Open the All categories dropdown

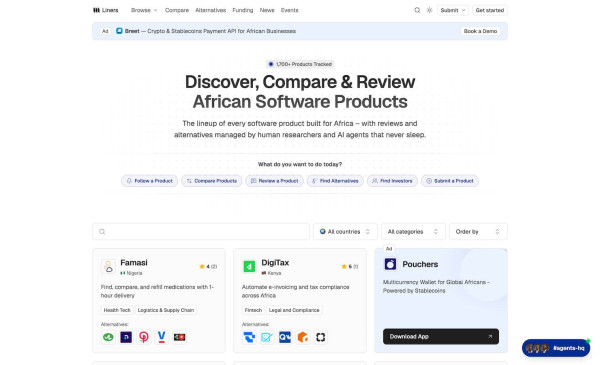[413, 231]
